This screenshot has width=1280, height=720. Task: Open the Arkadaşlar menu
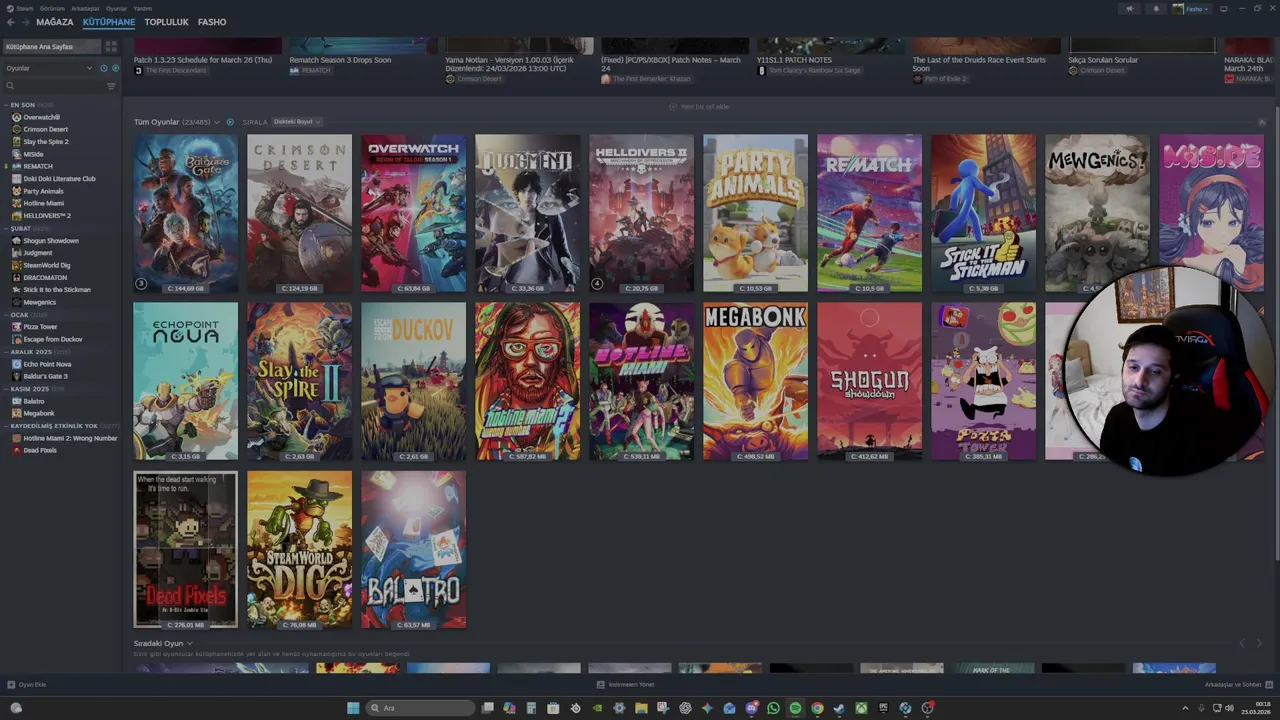click(x=85, y=8)
